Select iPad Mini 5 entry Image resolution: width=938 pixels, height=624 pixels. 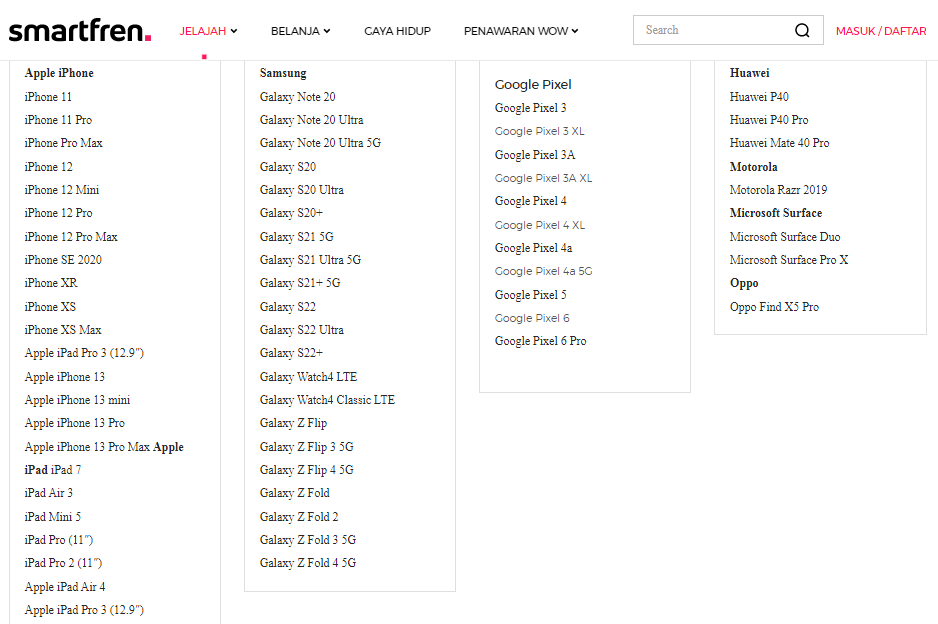pyautogui.click(x=53, y=516)
